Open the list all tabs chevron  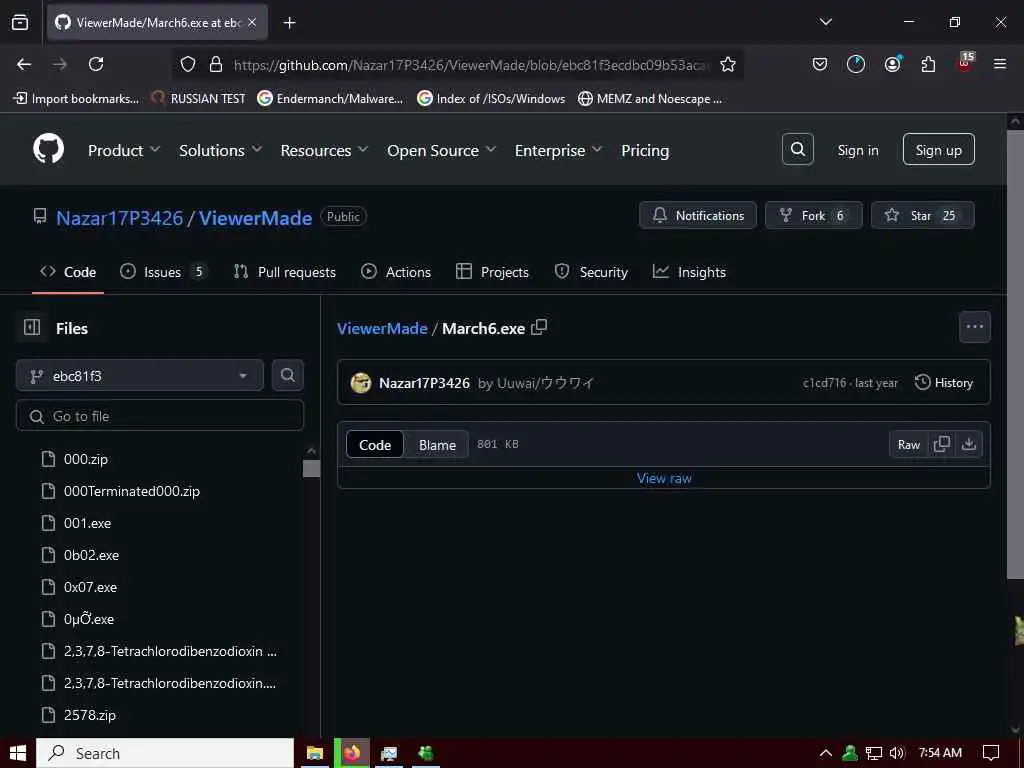click(825, 22)
